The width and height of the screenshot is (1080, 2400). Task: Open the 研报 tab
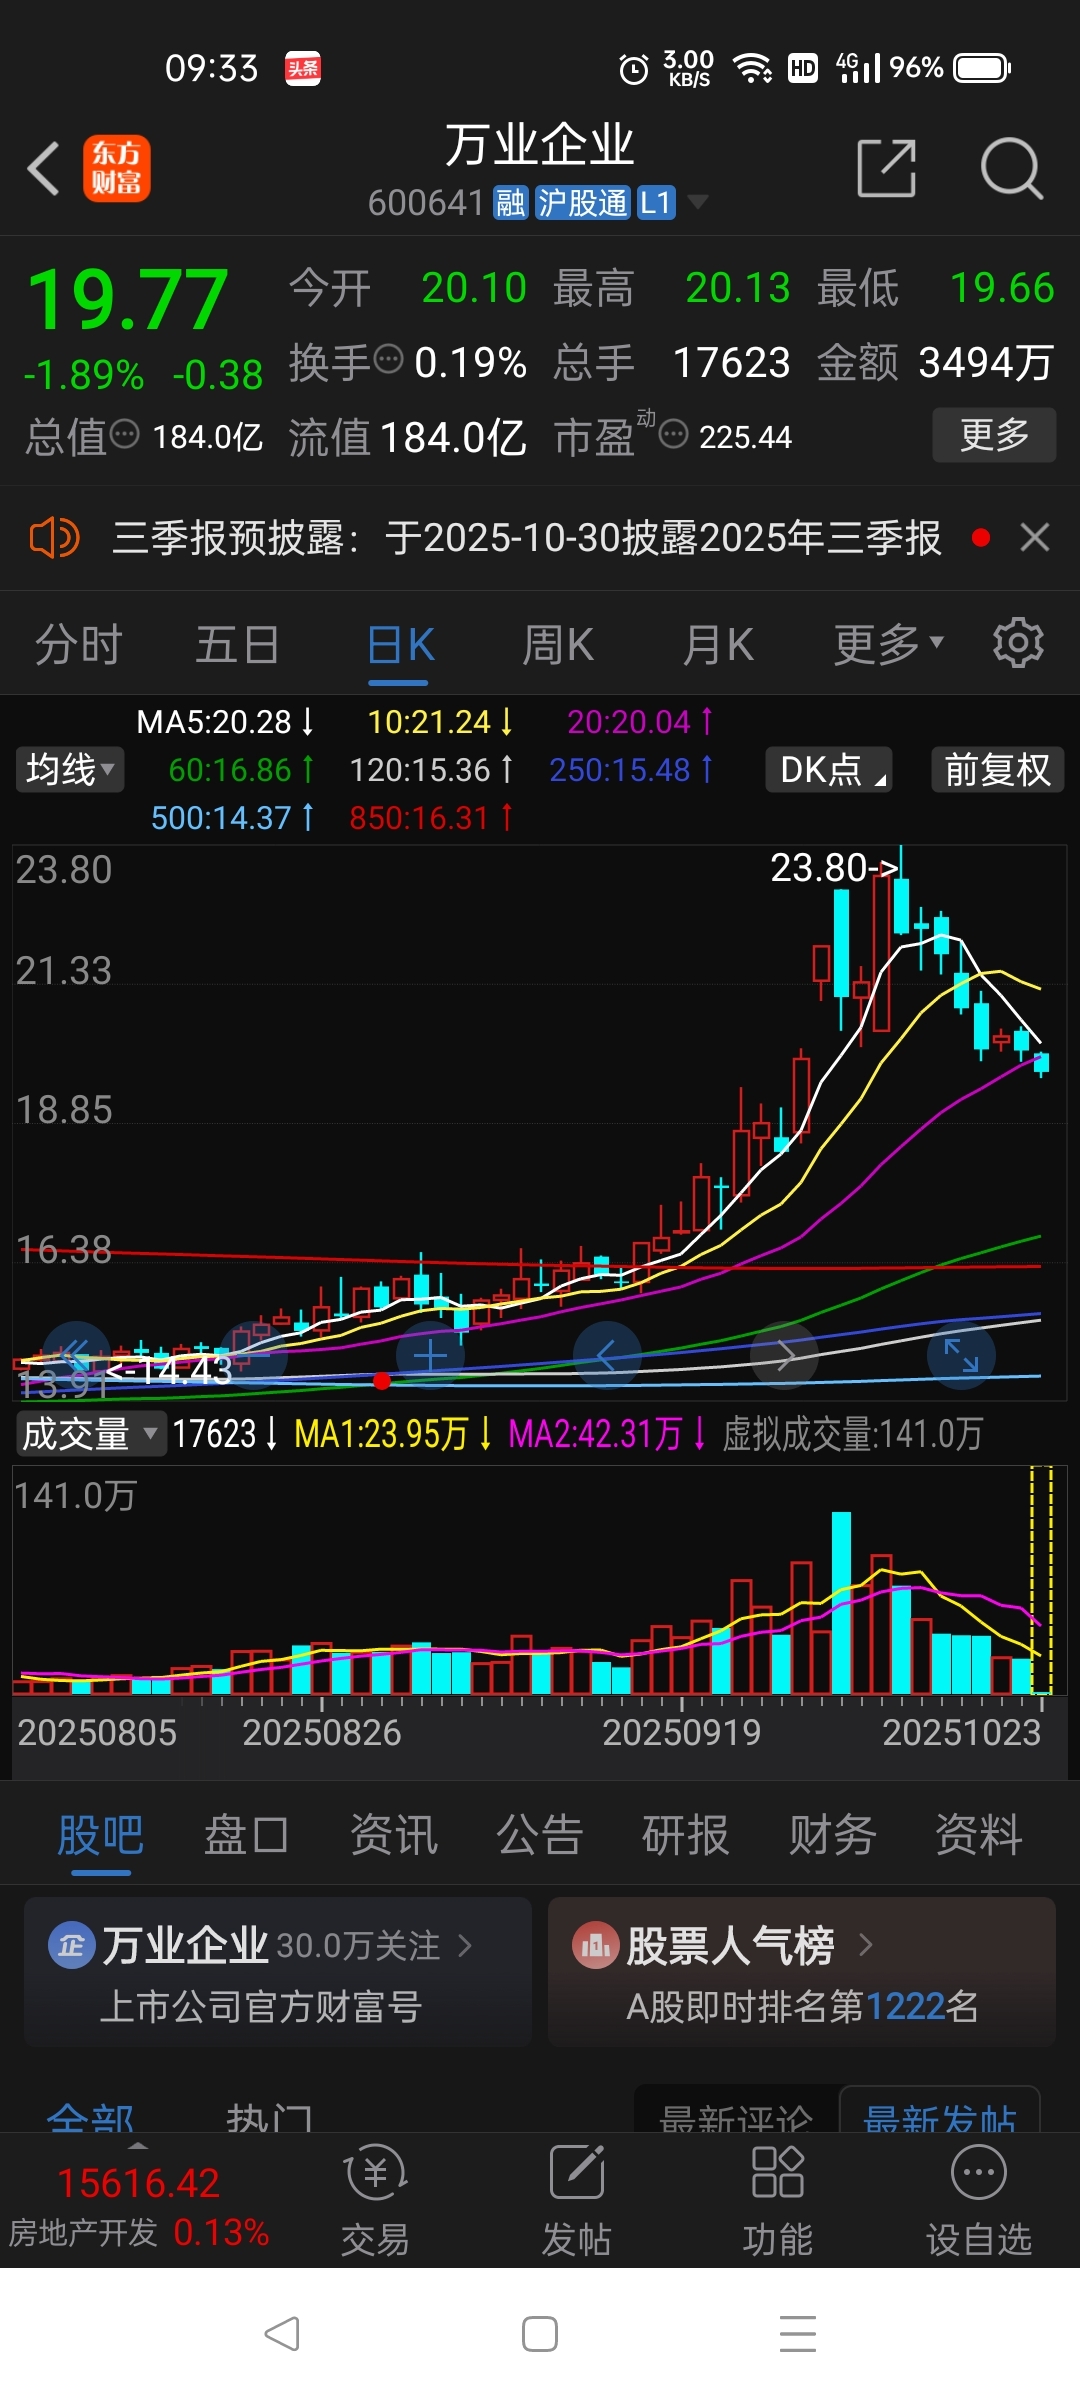coord(685,1835)
